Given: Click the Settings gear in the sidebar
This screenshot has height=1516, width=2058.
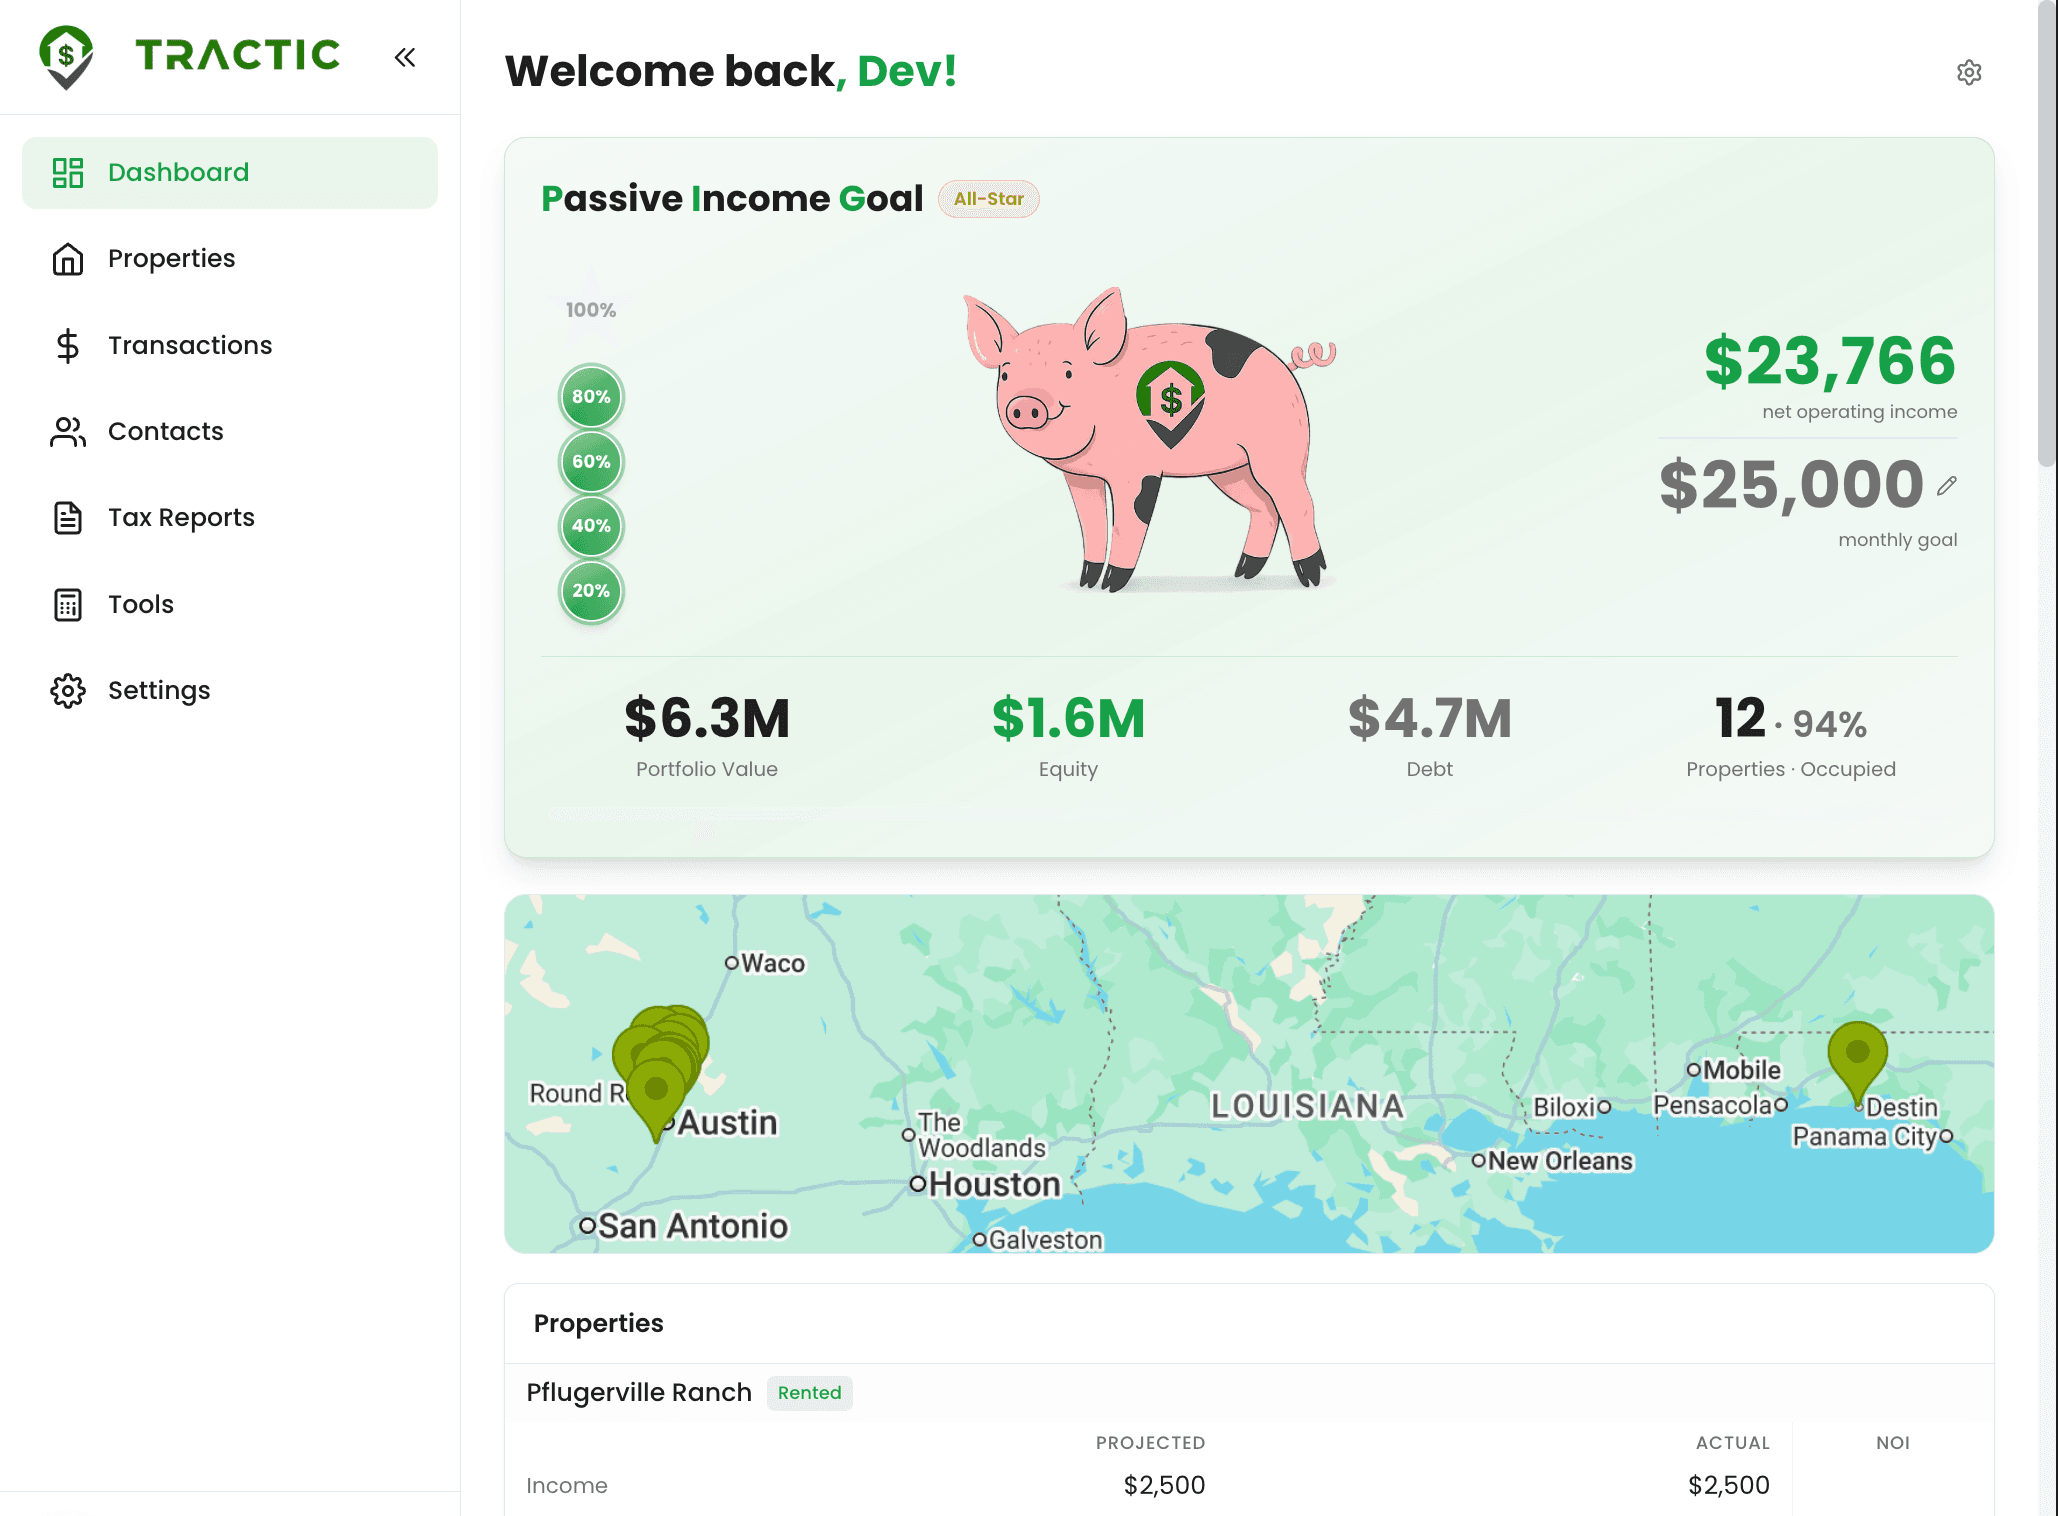Looking at the screenshot, I should (67, 690).
